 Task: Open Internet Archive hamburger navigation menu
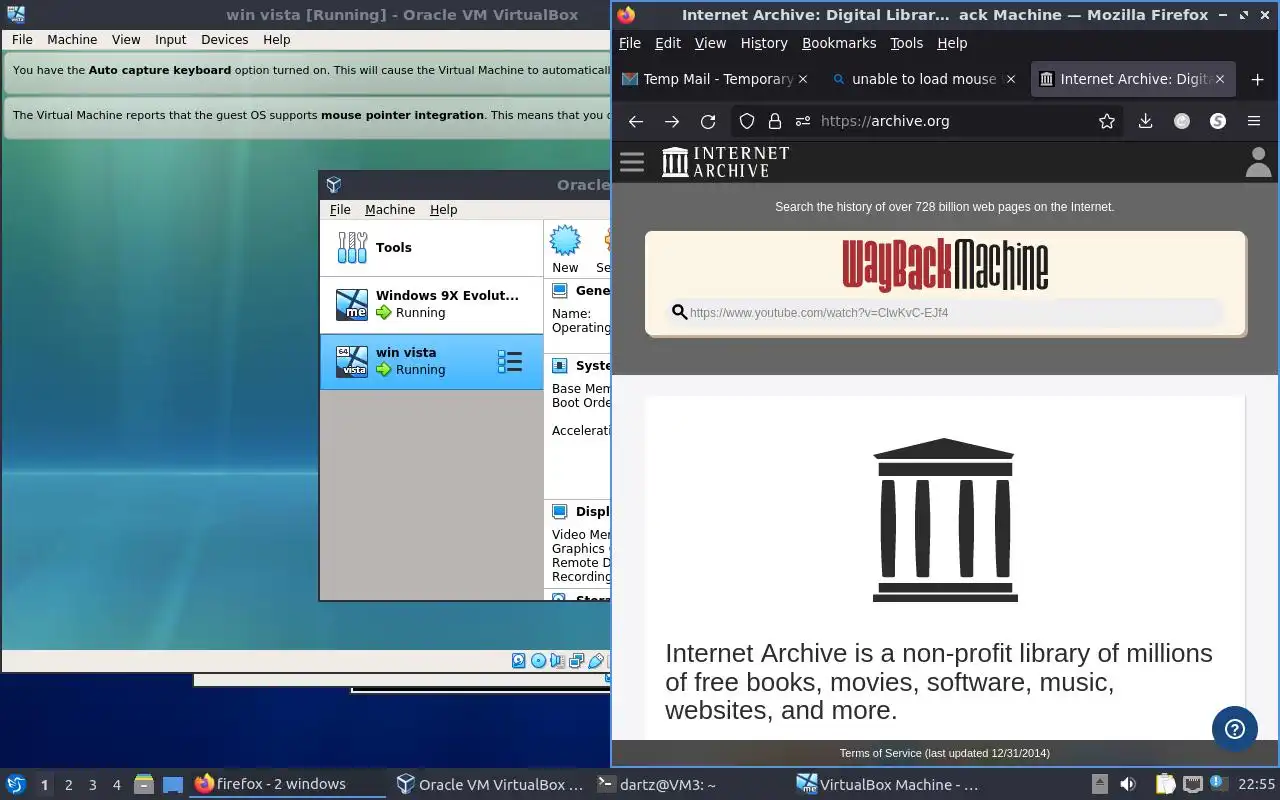tap(632, 162)
